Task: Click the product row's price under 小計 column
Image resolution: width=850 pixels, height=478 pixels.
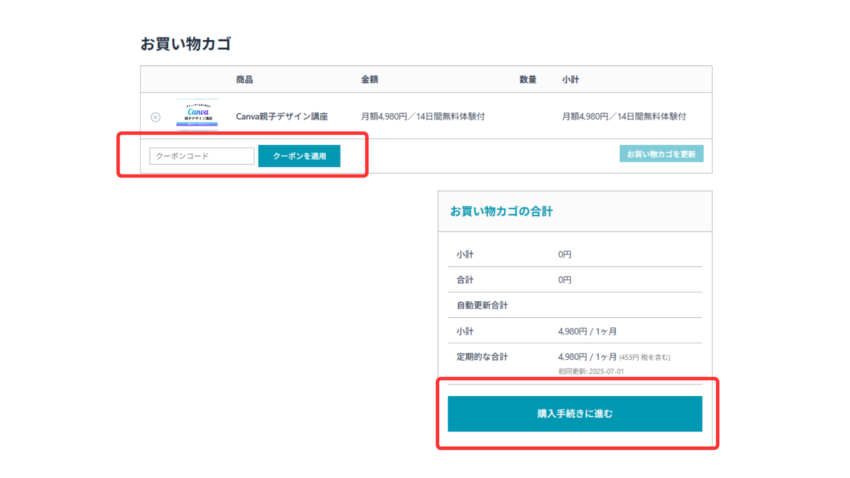Action: (x=625, y=116)
